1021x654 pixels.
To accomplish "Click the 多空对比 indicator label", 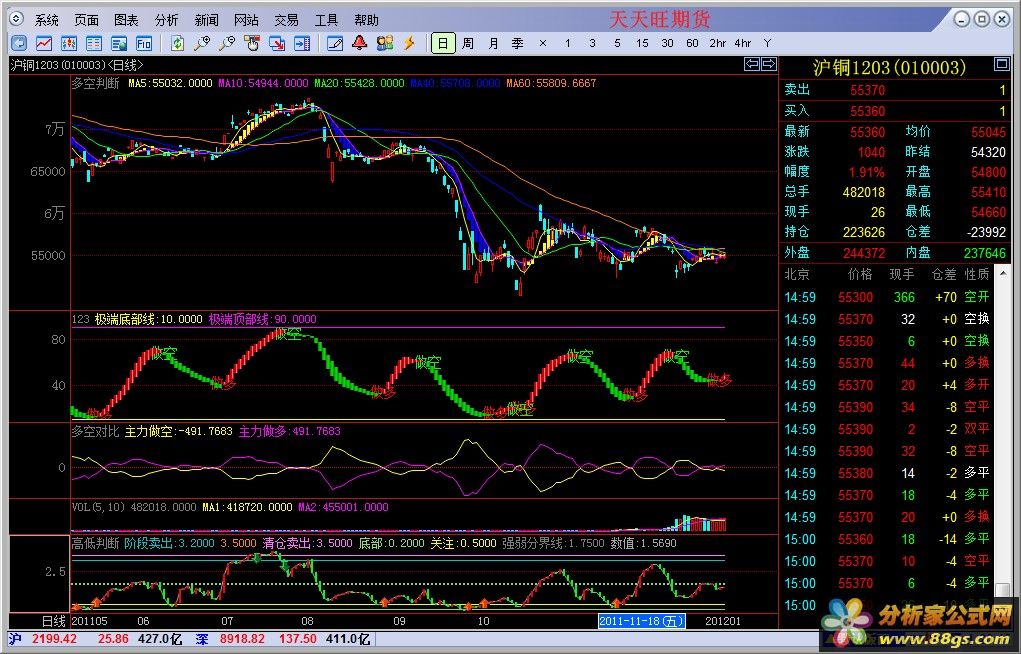I will coord(96,431).
